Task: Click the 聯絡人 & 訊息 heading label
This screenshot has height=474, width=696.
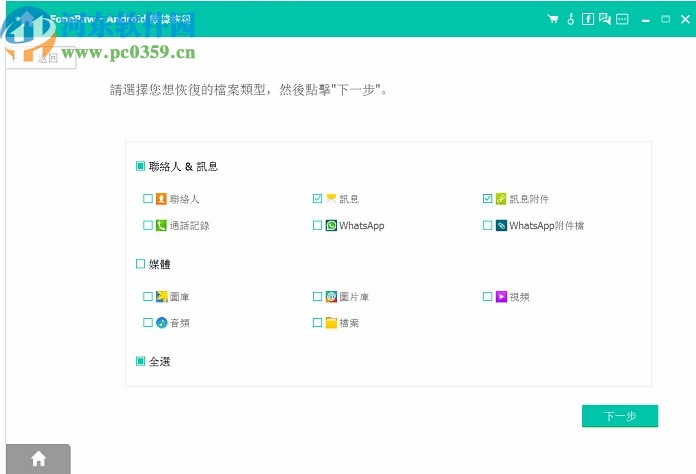Action: click(183, 166)
